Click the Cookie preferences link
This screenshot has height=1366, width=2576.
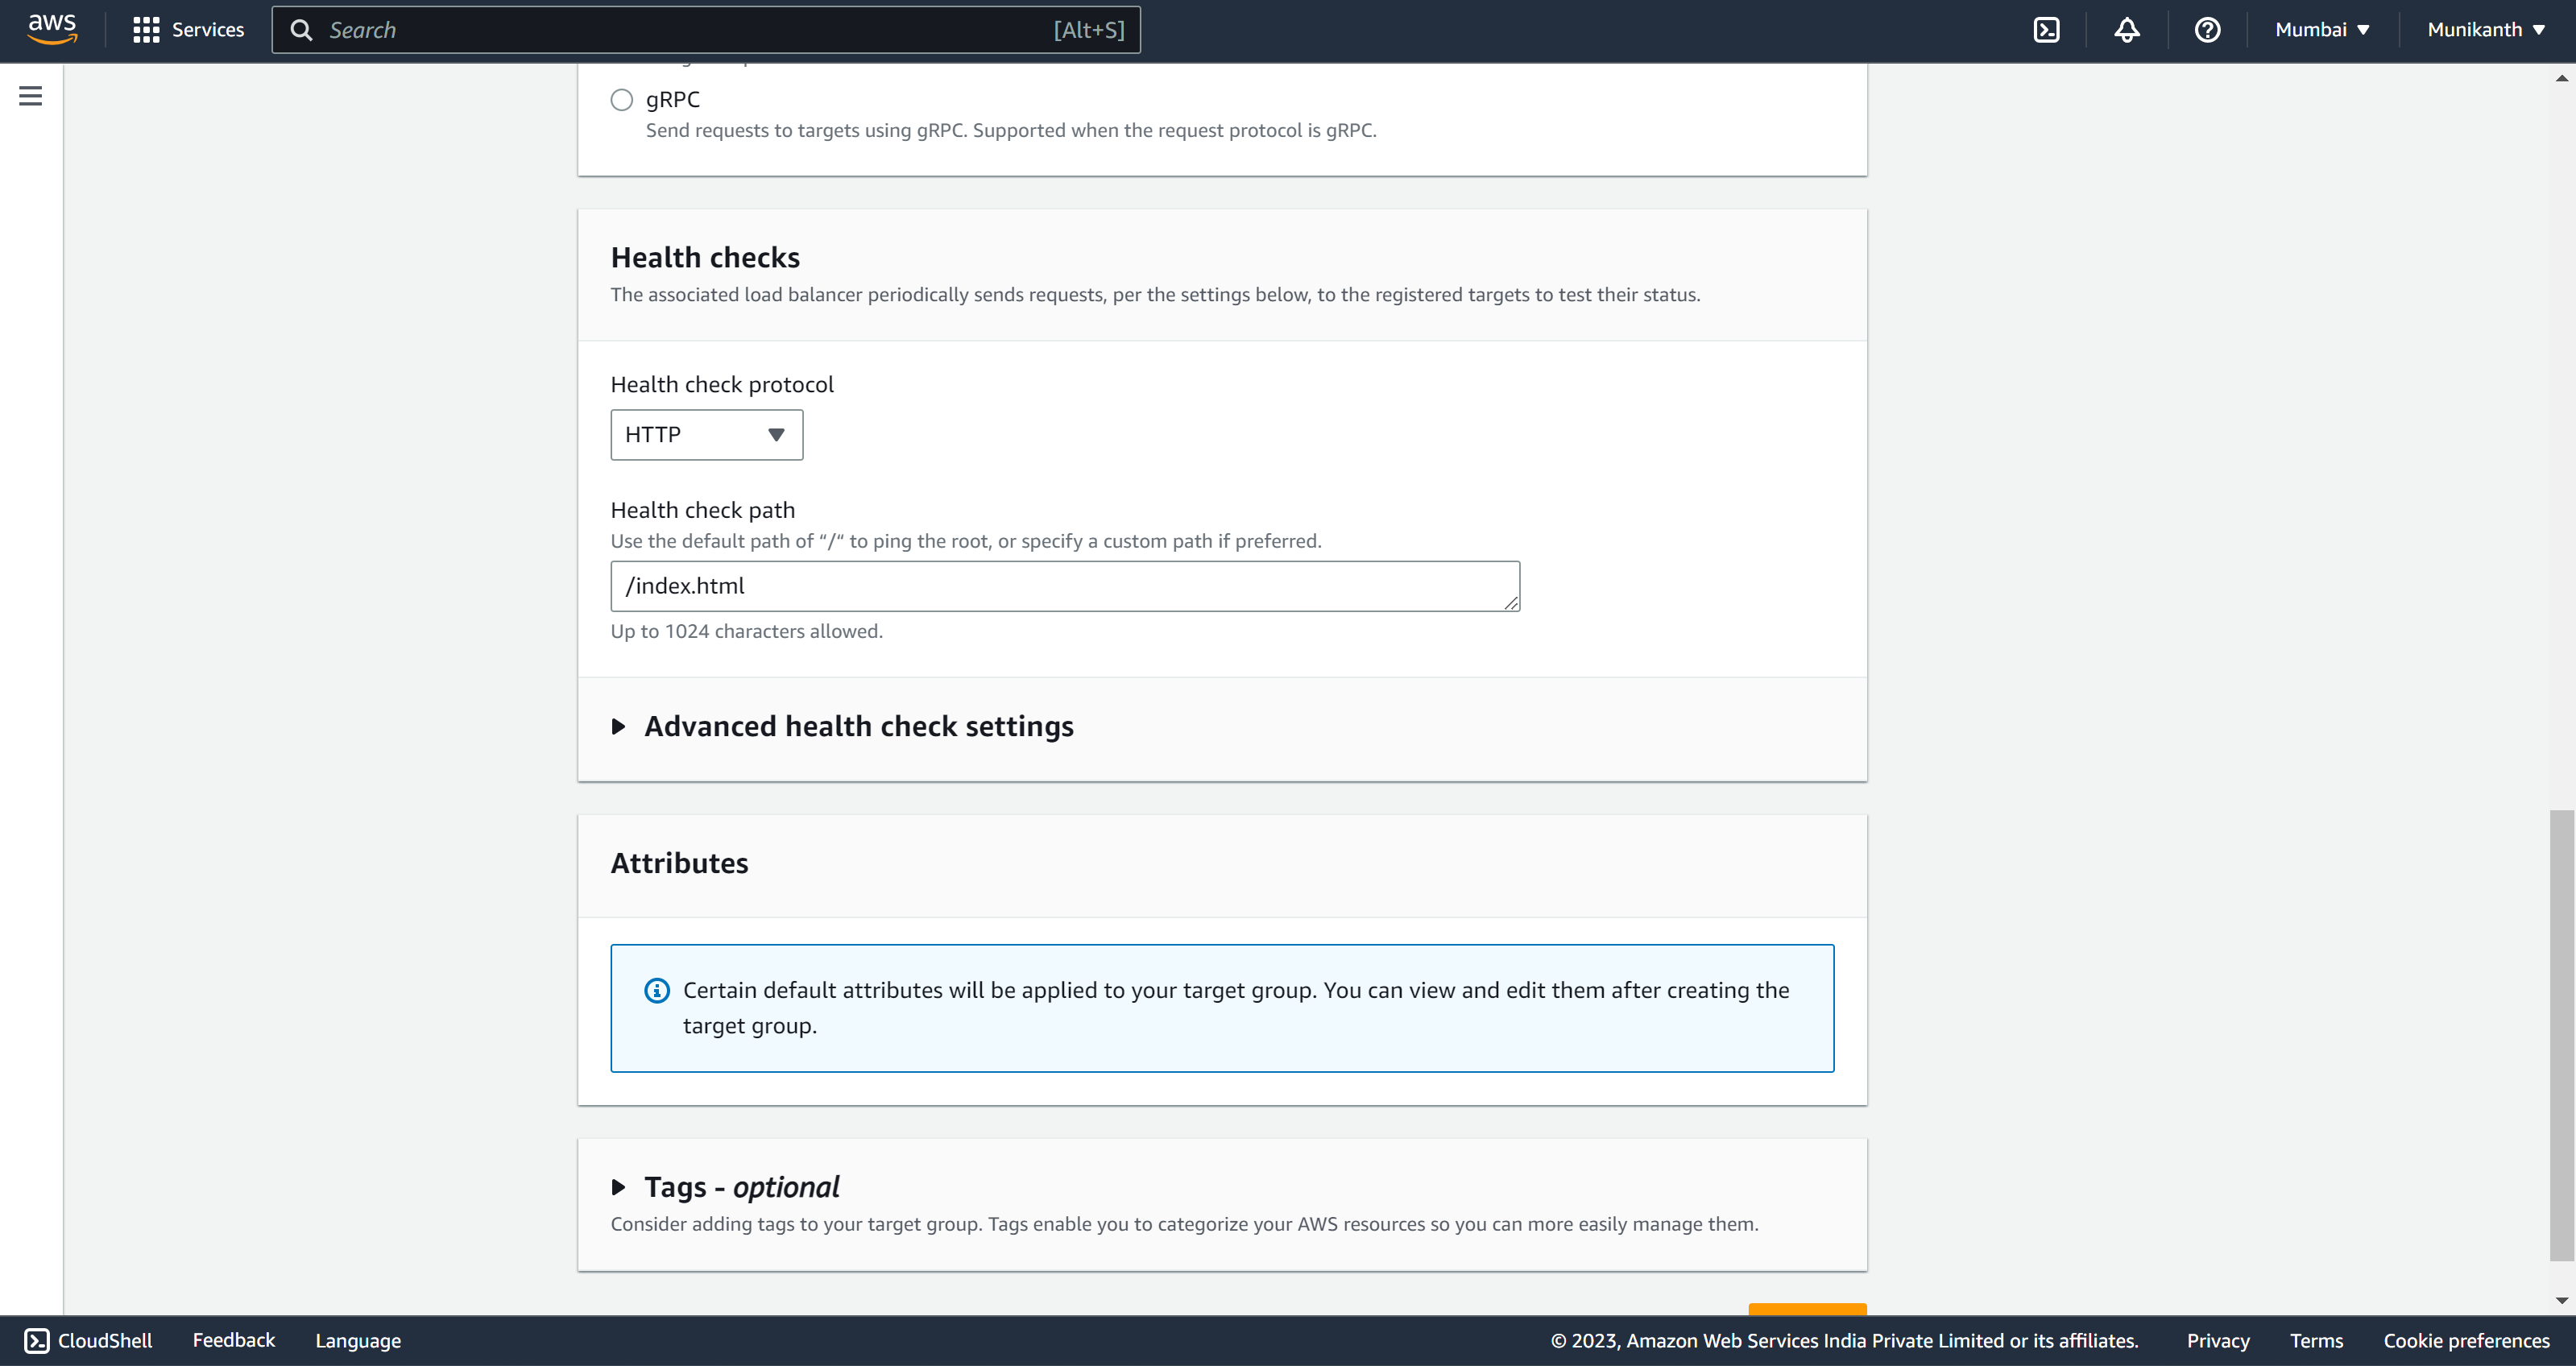[x=2466, y=1340]
